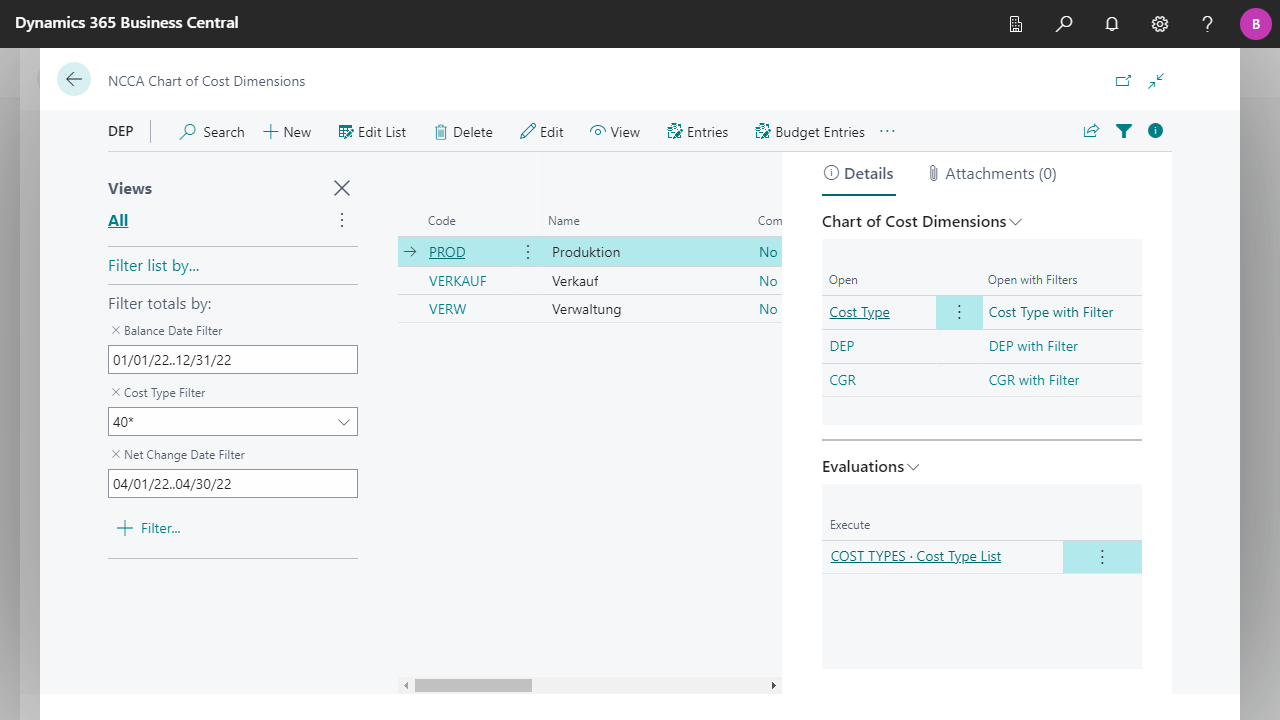This screenshot has width=1280, height=720.
Task: Toggle the FactBox information icon
Action: tap(1156, 131)
